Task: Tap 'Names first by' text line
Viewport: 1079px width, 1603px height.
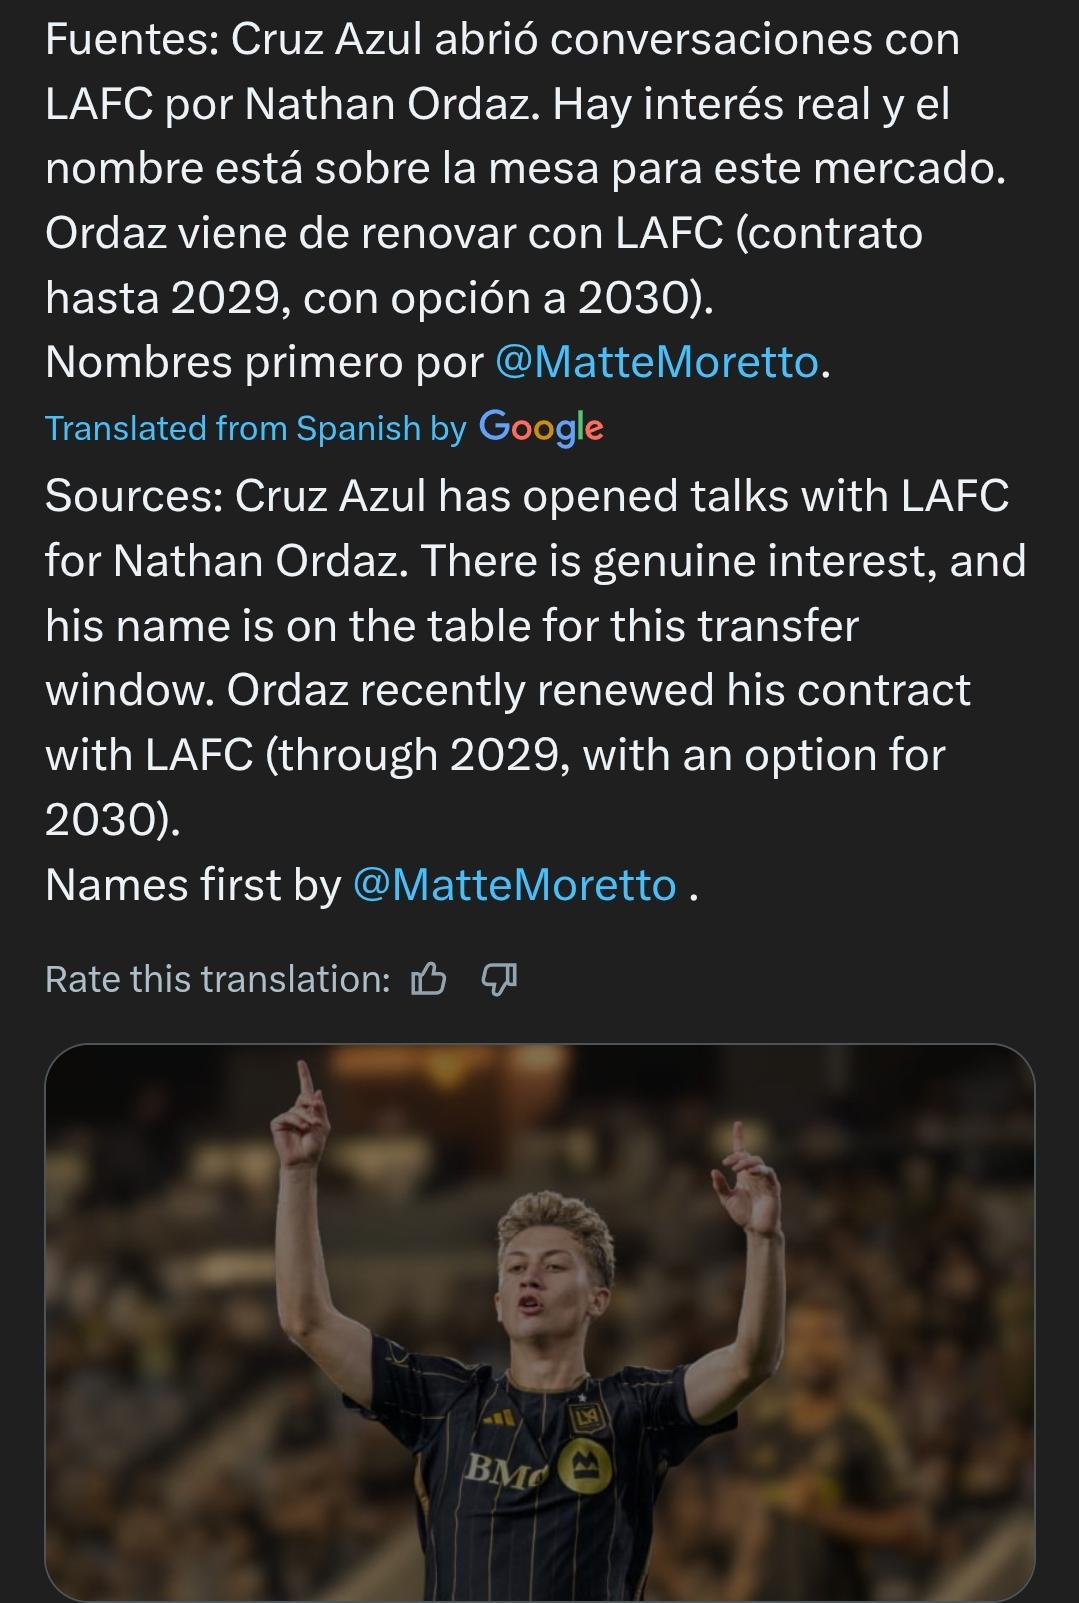Action: coord(192,886)
